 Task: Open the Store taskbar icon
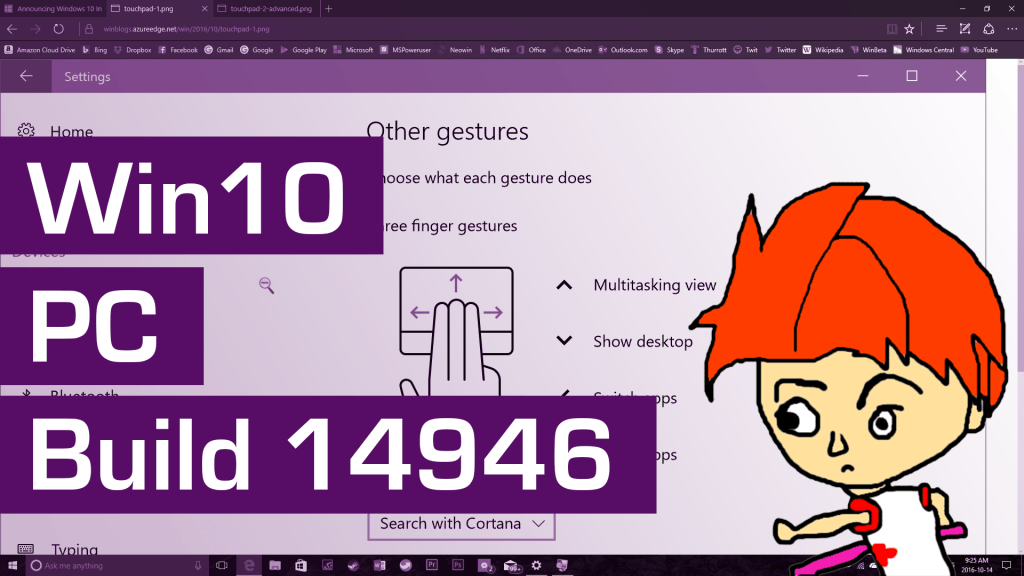[x=300, y=566]
